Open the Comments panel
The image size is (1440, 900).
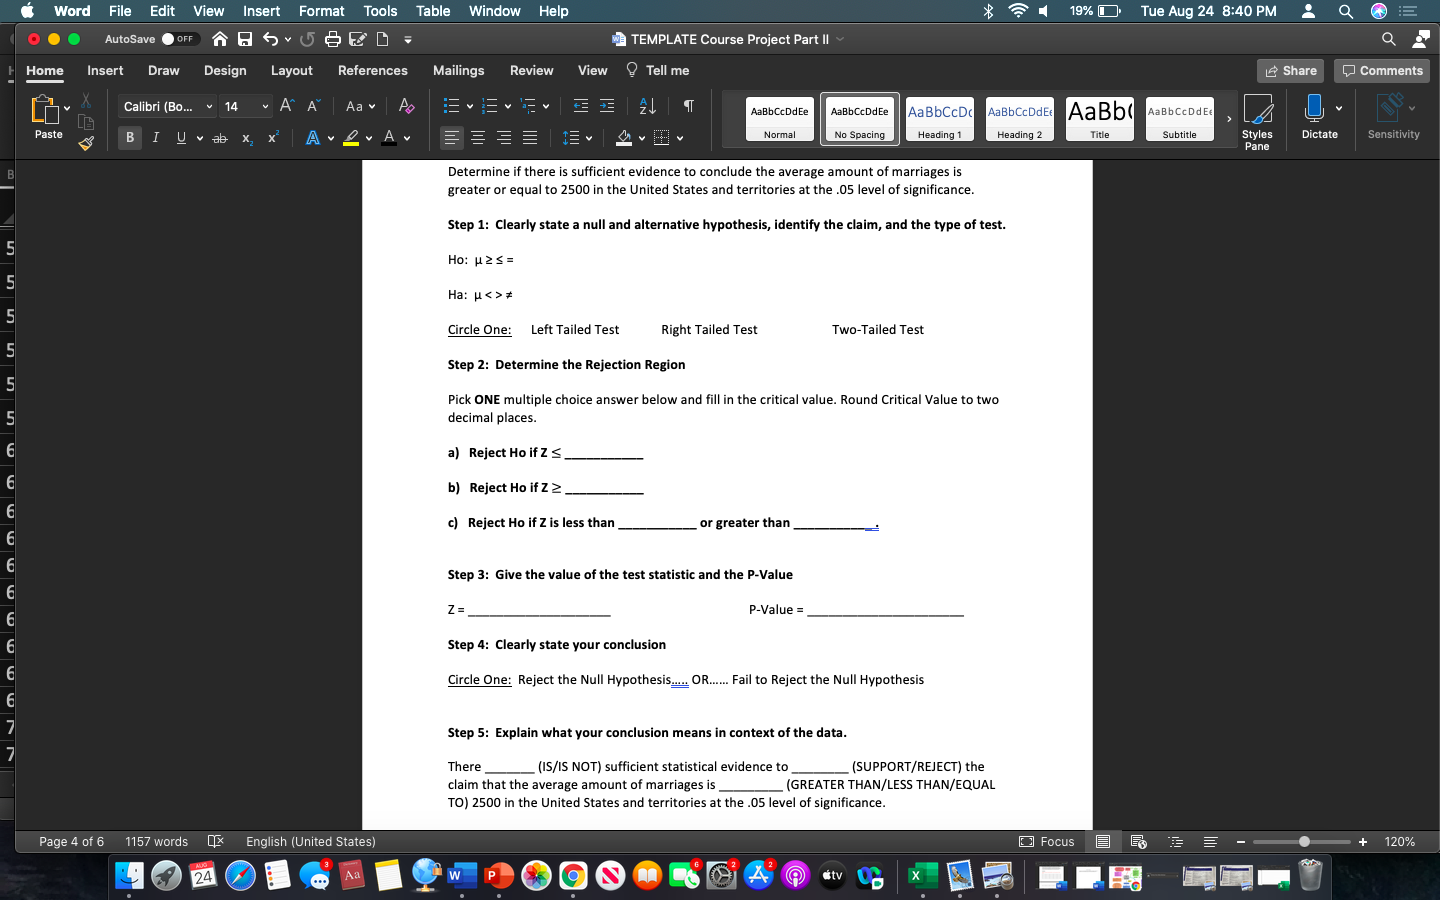pyautogui.click(x=1381, y=70)
